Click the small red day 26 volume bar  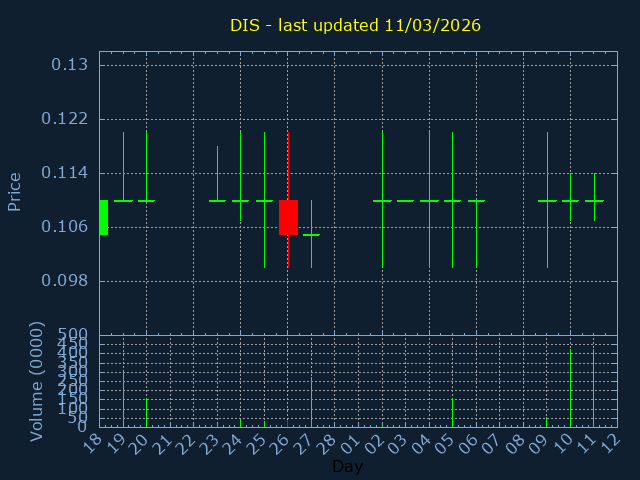[287, 423]
